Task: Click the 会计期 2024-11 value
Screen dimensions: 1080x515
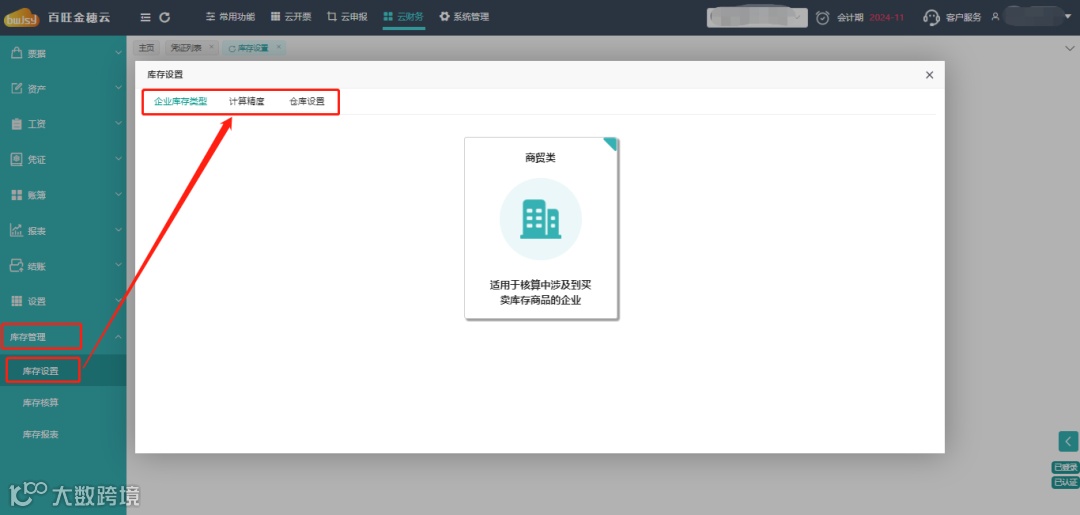Action: [886, 18]
